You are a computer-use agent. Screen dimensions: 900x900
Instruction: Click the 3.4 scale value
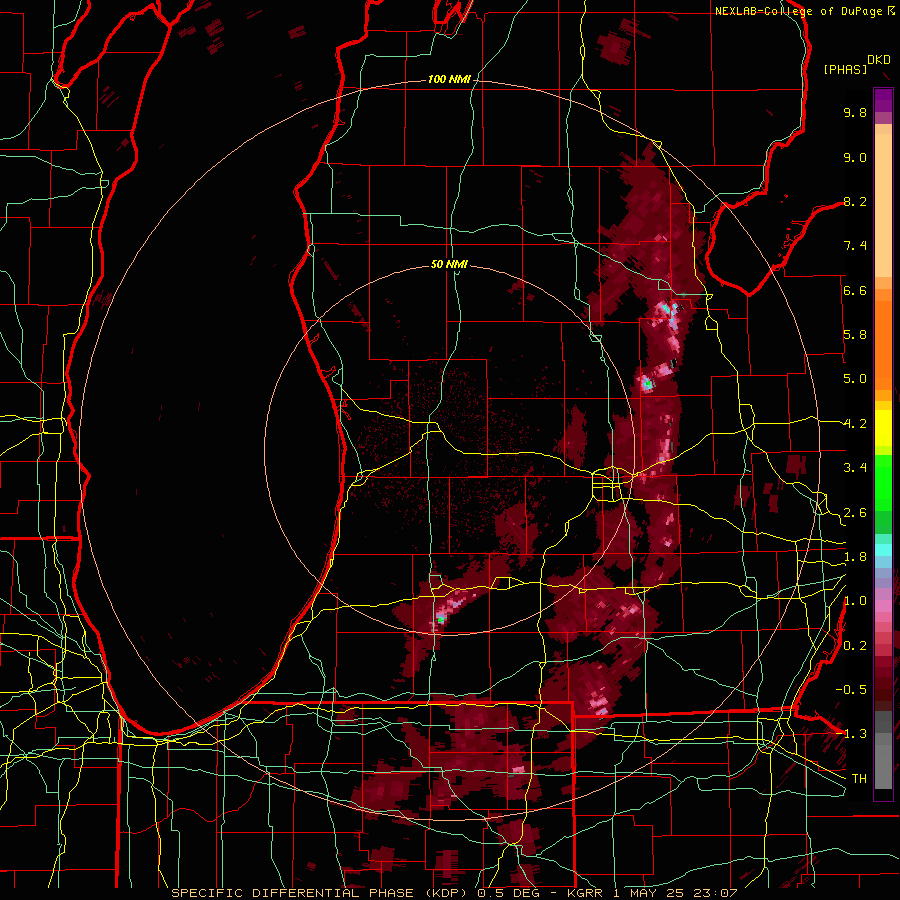pos(855,468)
